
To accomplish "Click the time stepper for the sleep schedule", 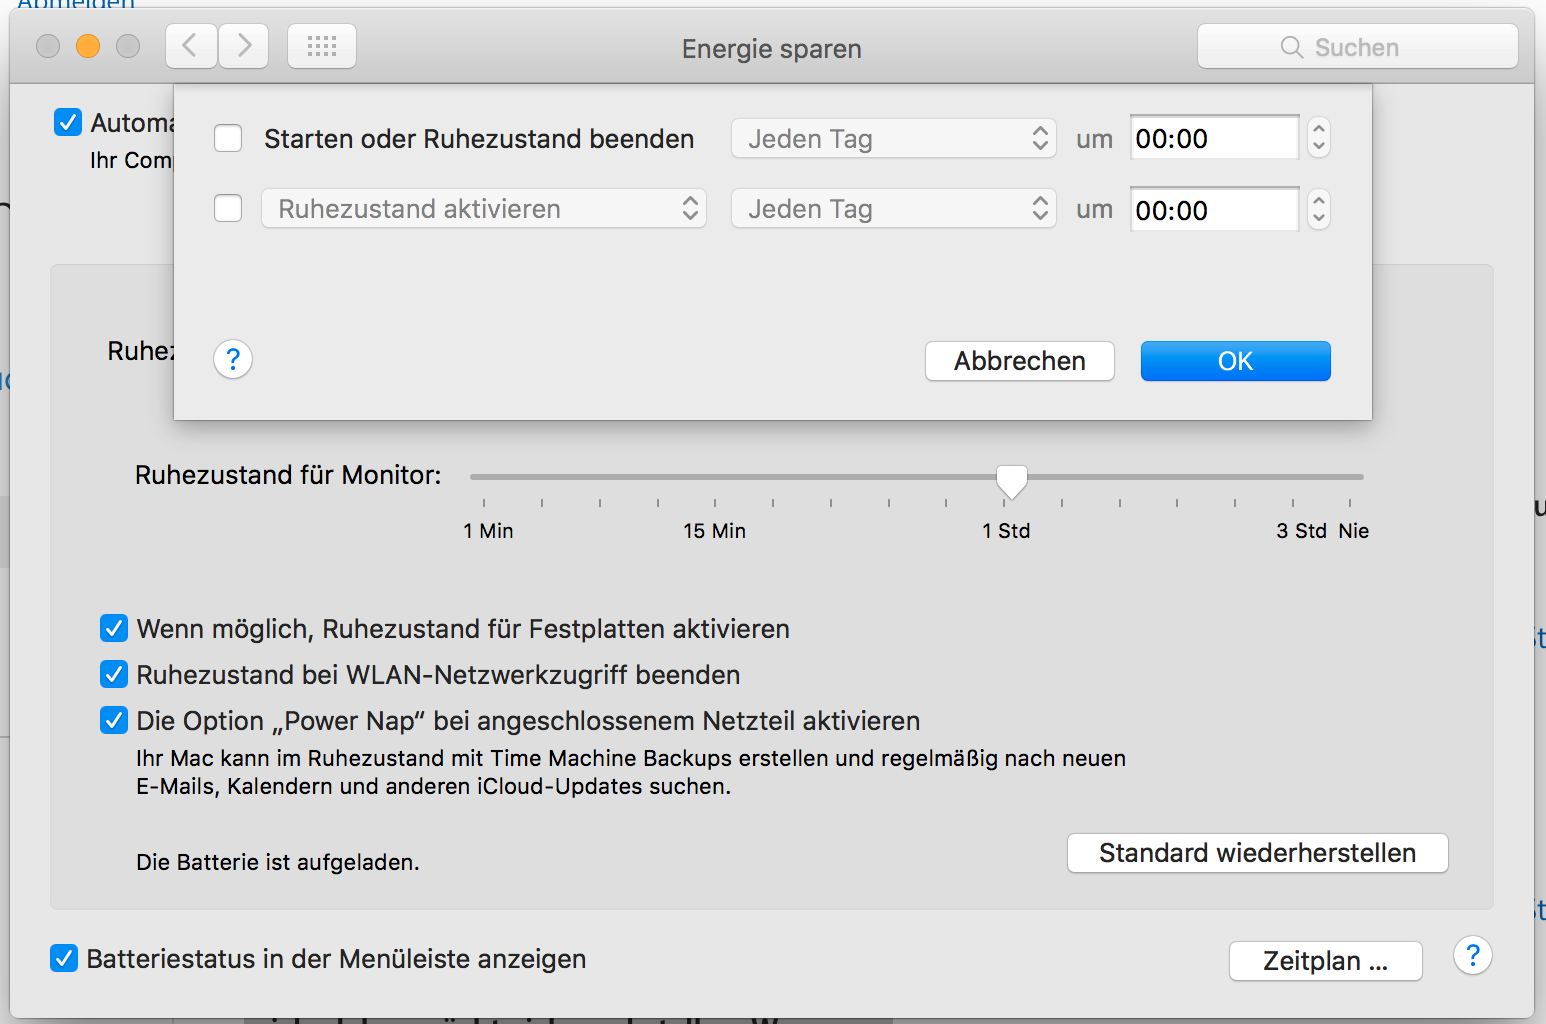I will 1319,209.
